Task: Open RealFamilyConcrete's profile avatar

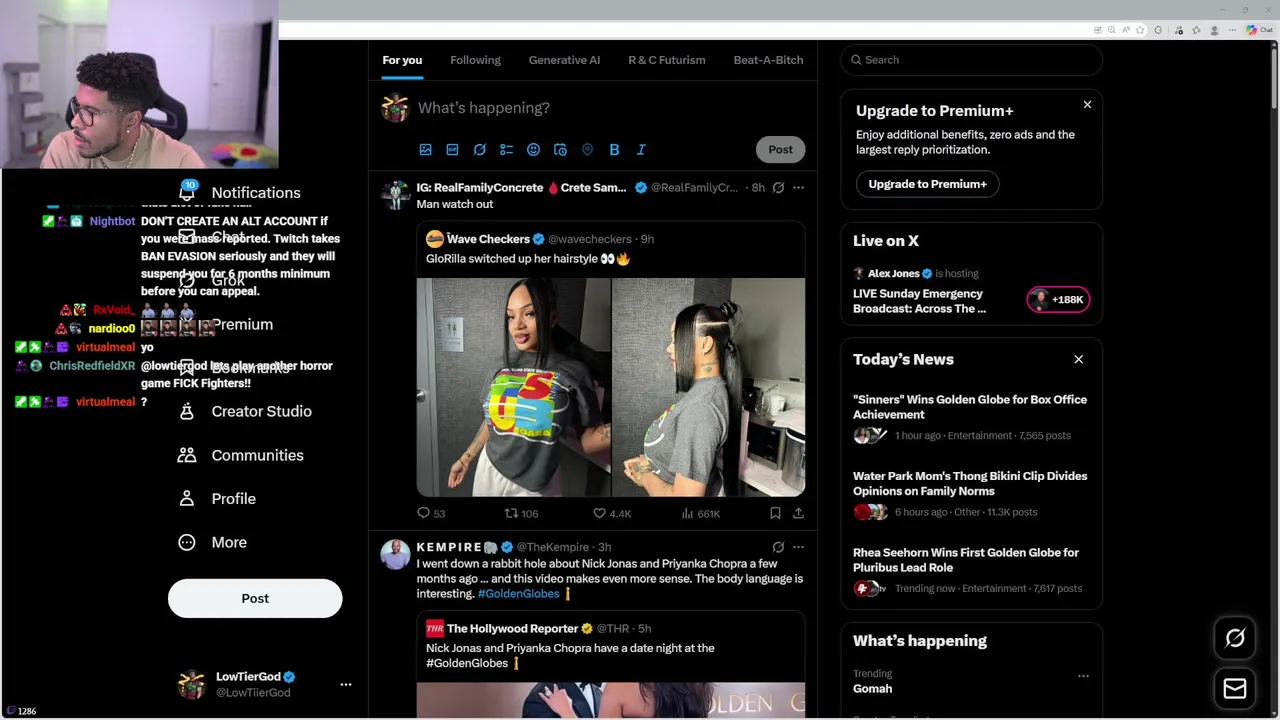Action: [x=395, y=195]
